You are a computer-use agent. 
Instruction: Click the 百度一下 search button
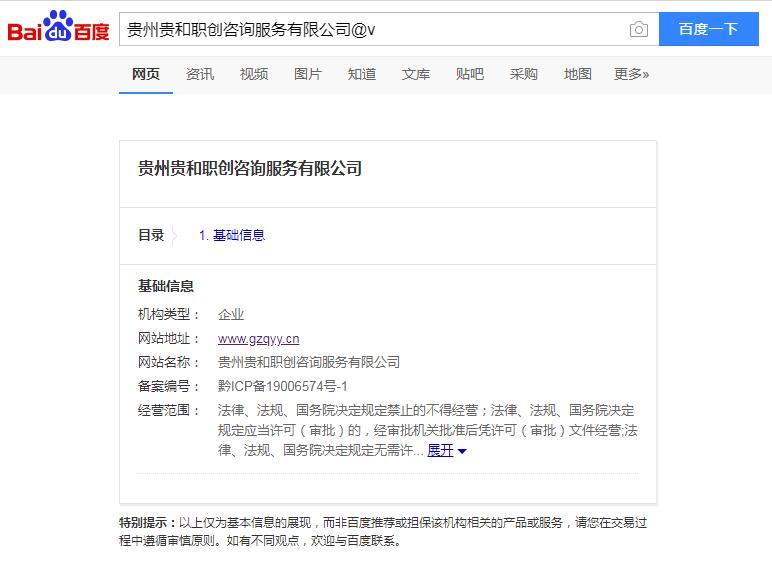click(708, 29)
